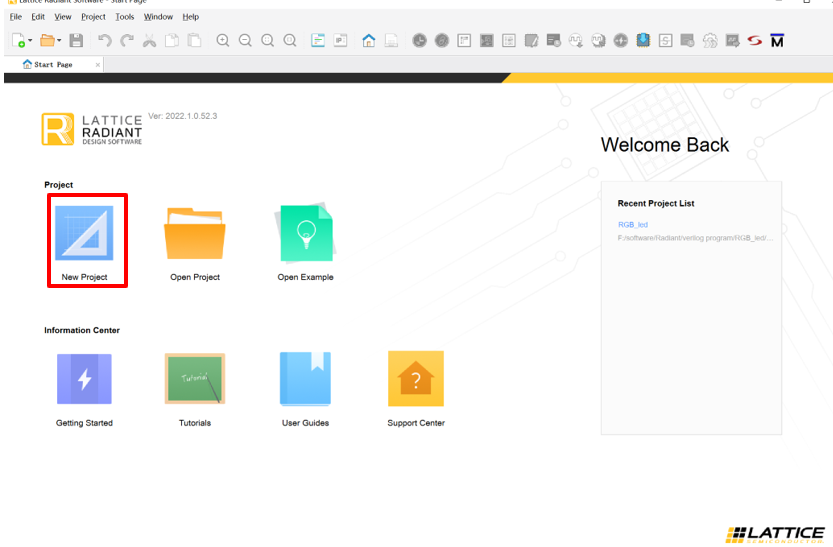Open the View menu
The height and width of the screenshot is (547, 833).
63,17
